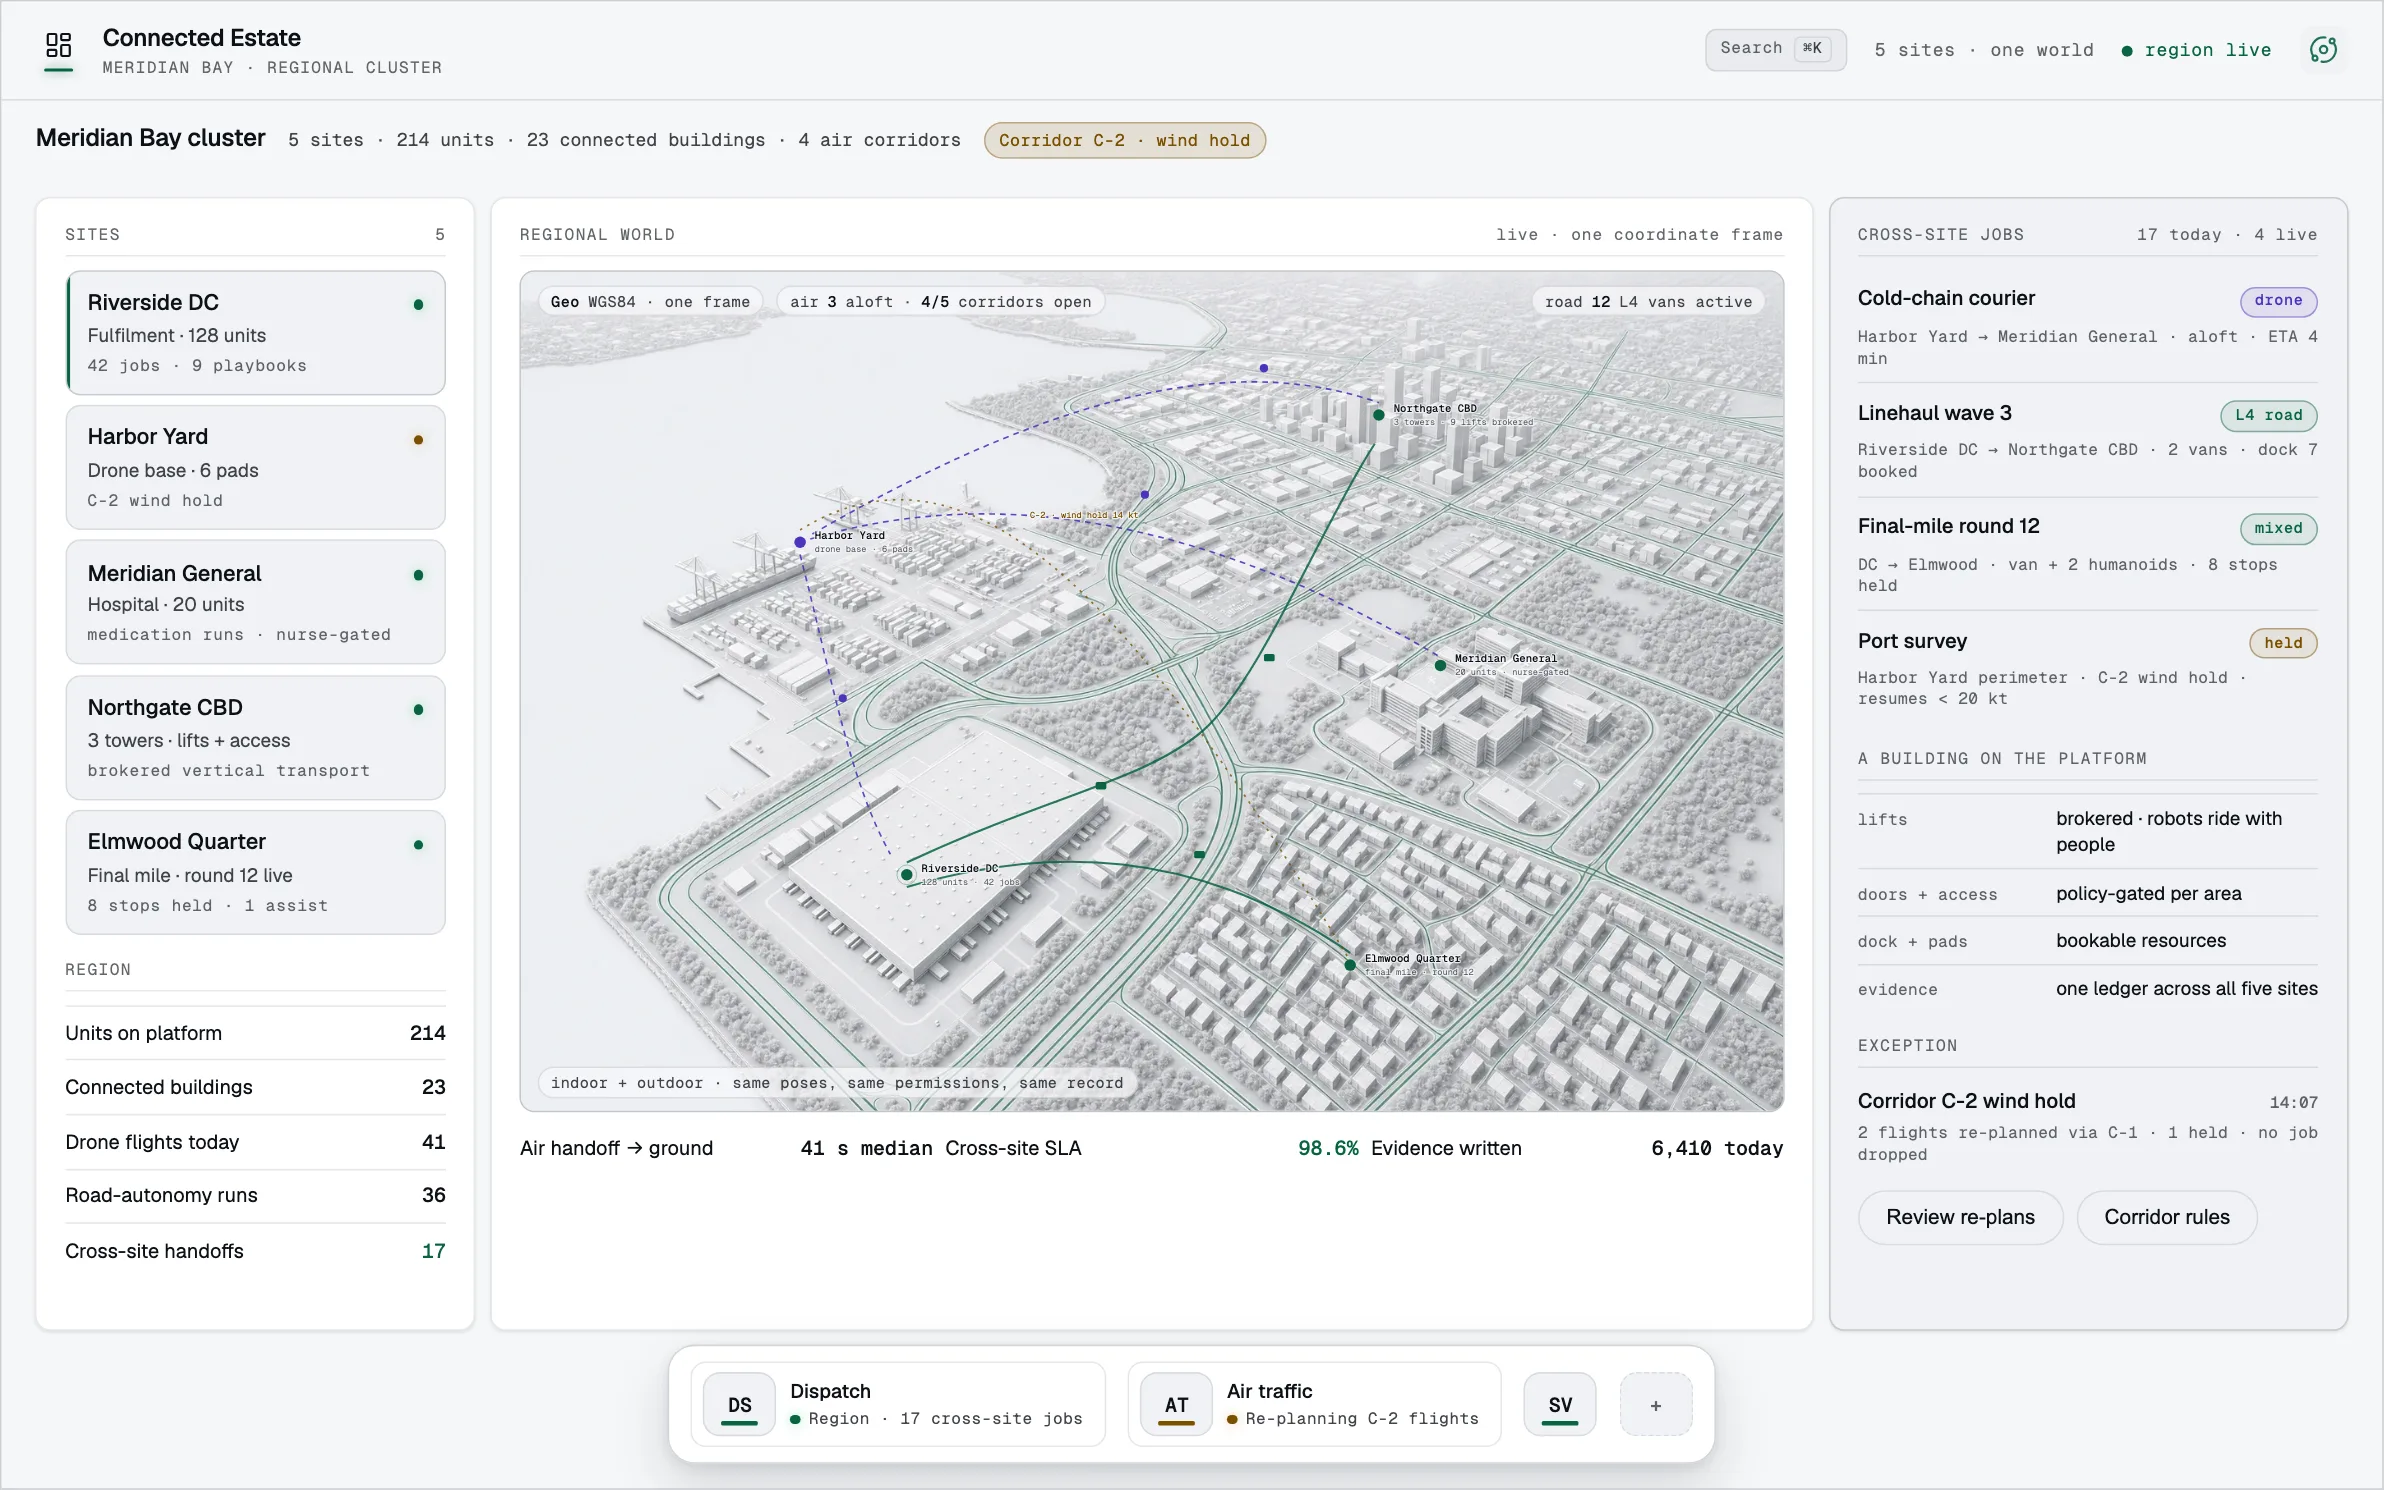Image resolution: width=2384 pixels, height=1490 pixels.
Task: Open the DS Dispatch agent badge
Action: point(739,1405)
